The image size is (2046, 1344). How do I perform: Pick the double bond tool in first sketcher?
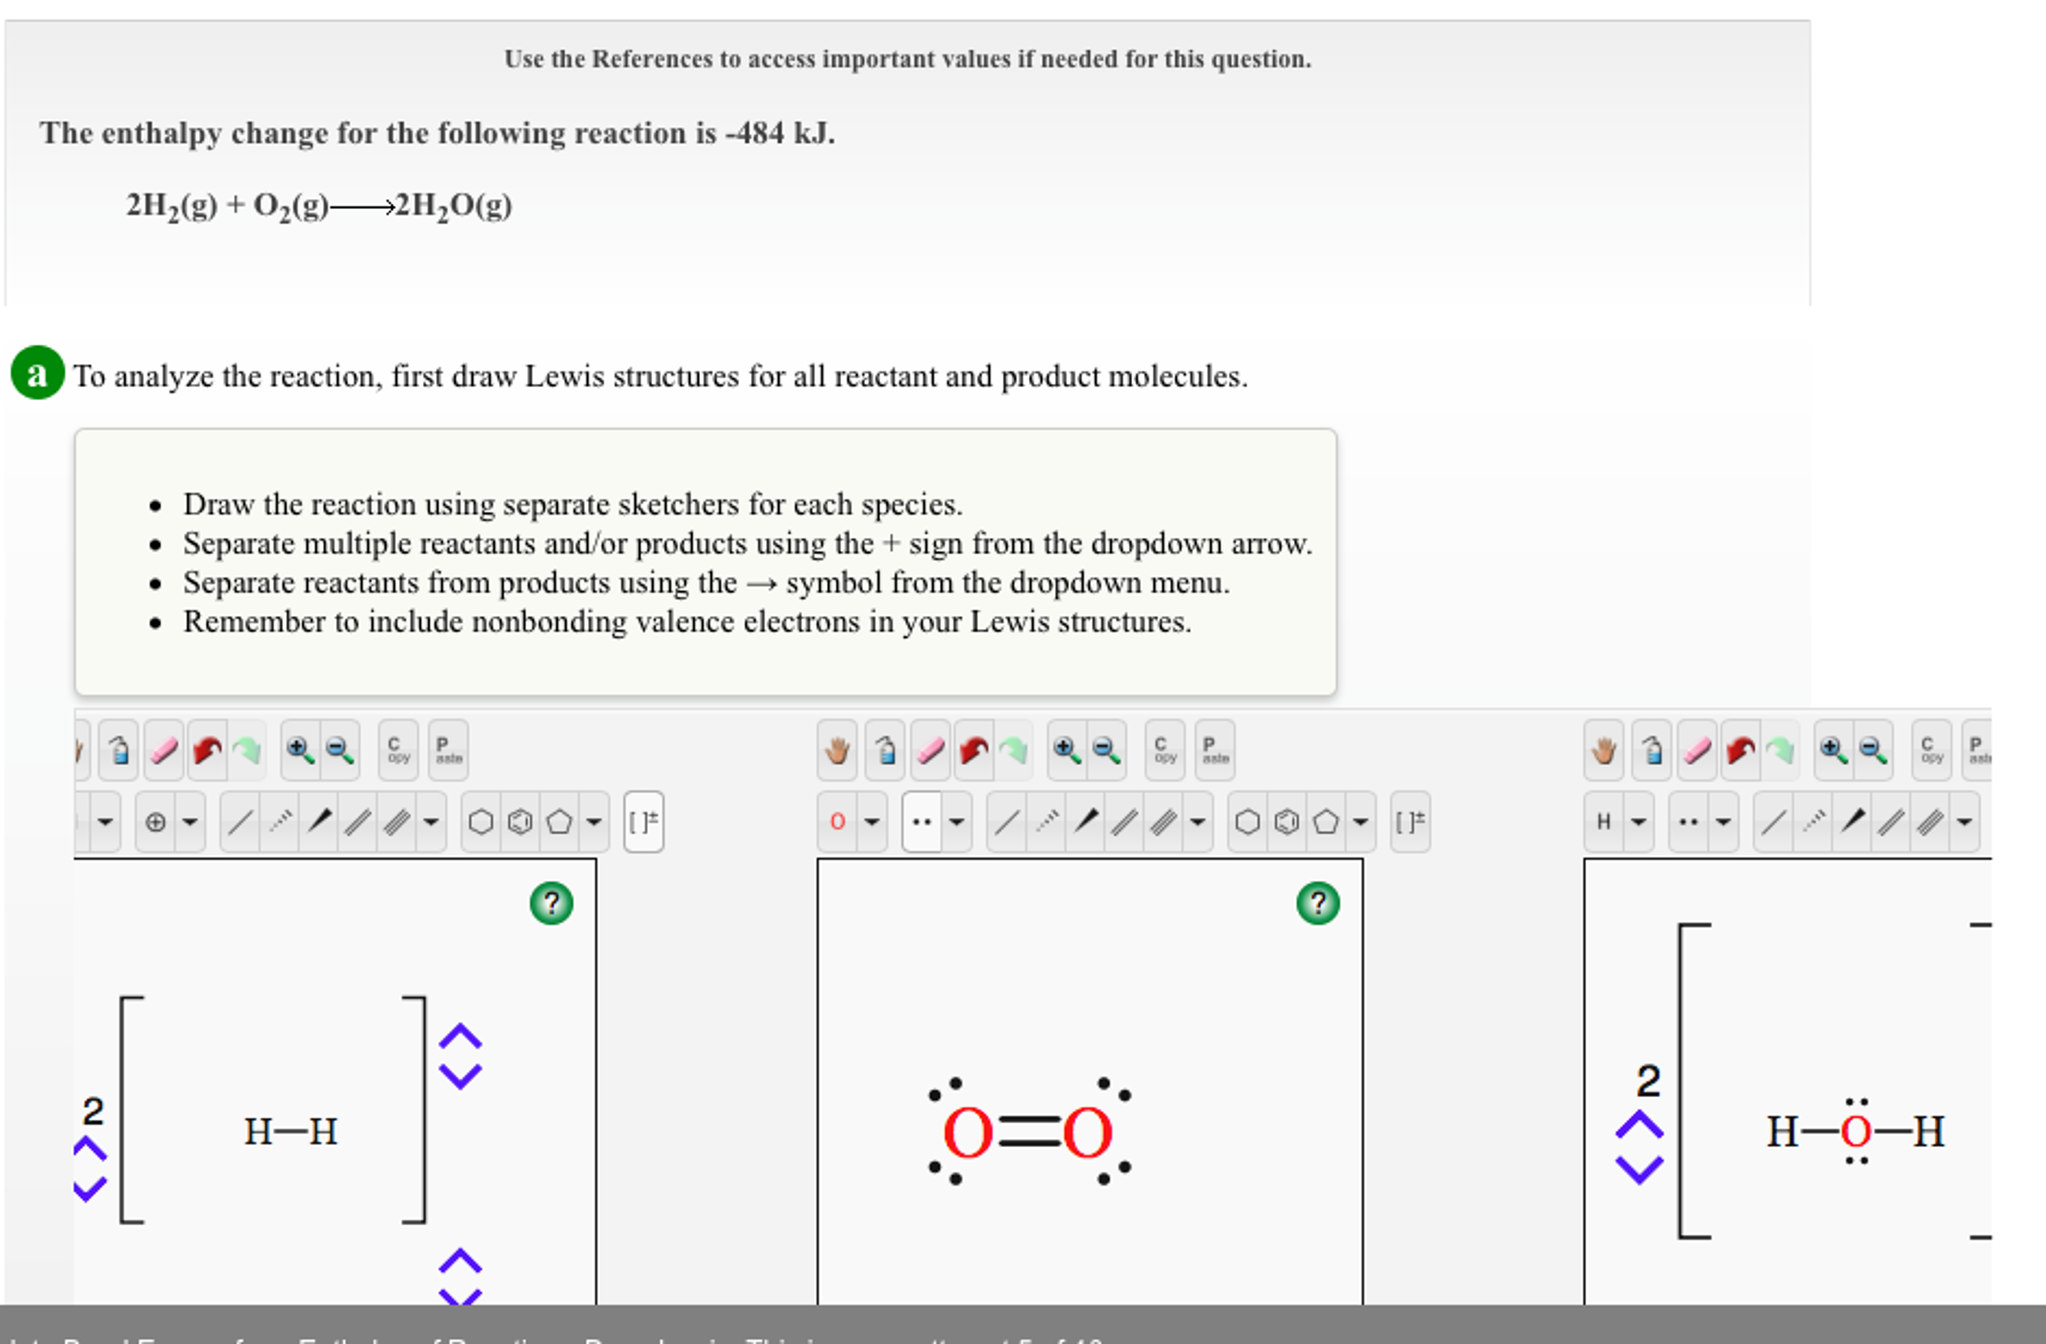point(357,822)
